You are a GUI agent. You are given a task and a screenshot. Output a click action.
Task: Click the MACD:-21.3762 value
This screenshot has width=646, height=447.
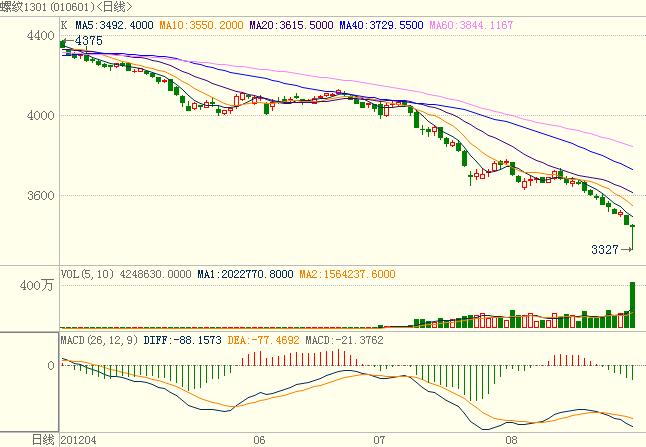(344, 340)
